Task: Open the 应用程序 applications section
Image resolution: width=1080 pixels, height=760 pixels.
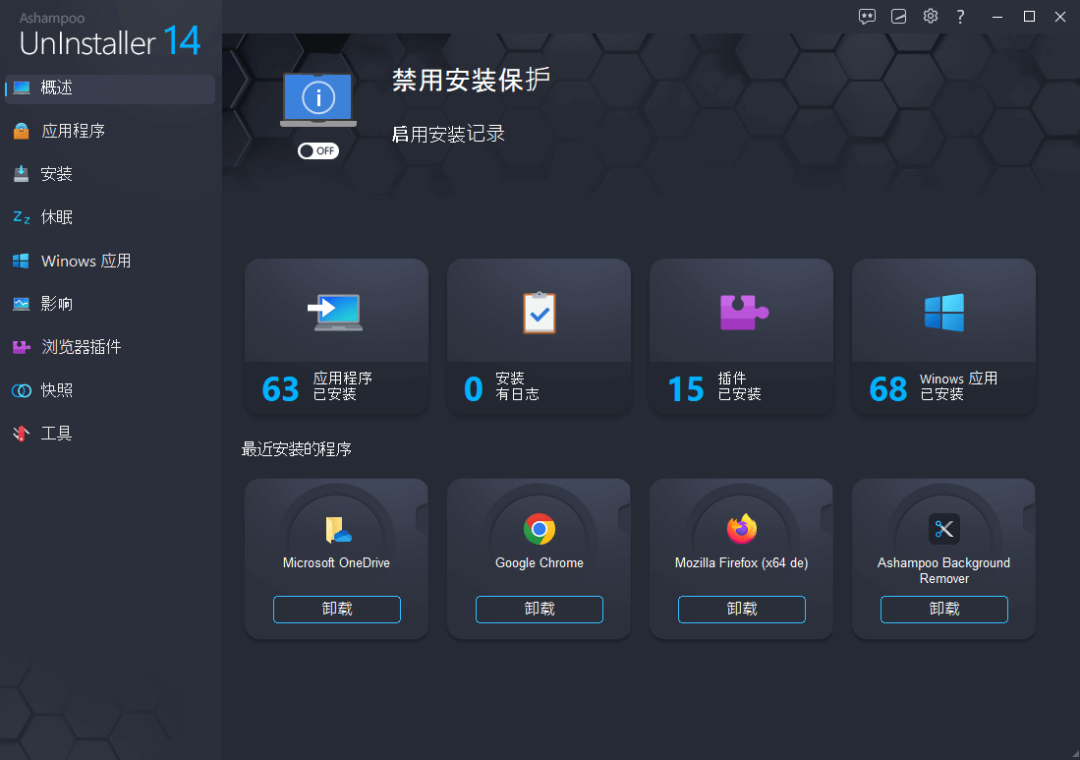Action: tap(110, 131)
